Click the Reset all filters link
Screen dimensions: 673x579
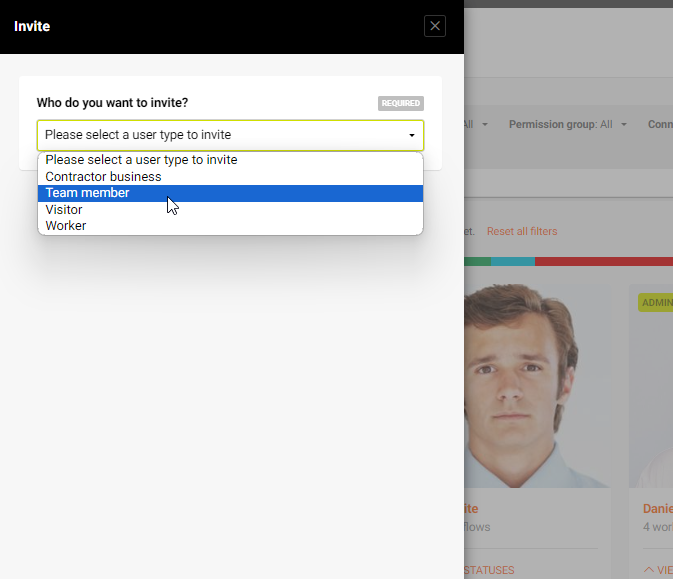click(x=522, y=231)
